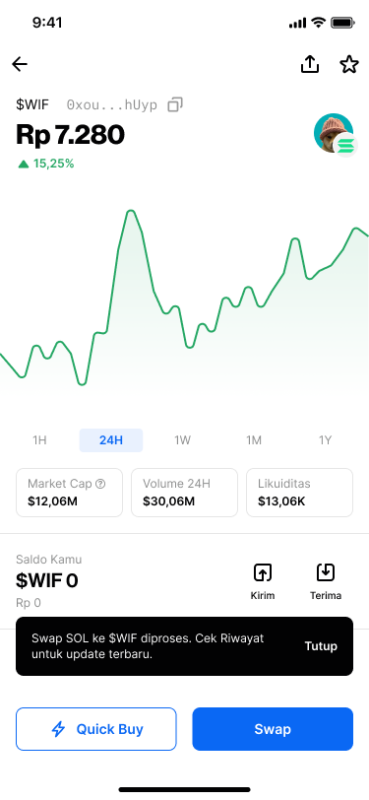Switch chart to 1W range
Image resolution: width=369 pixels, height=800 pixels.
click(x=182, y=440)
